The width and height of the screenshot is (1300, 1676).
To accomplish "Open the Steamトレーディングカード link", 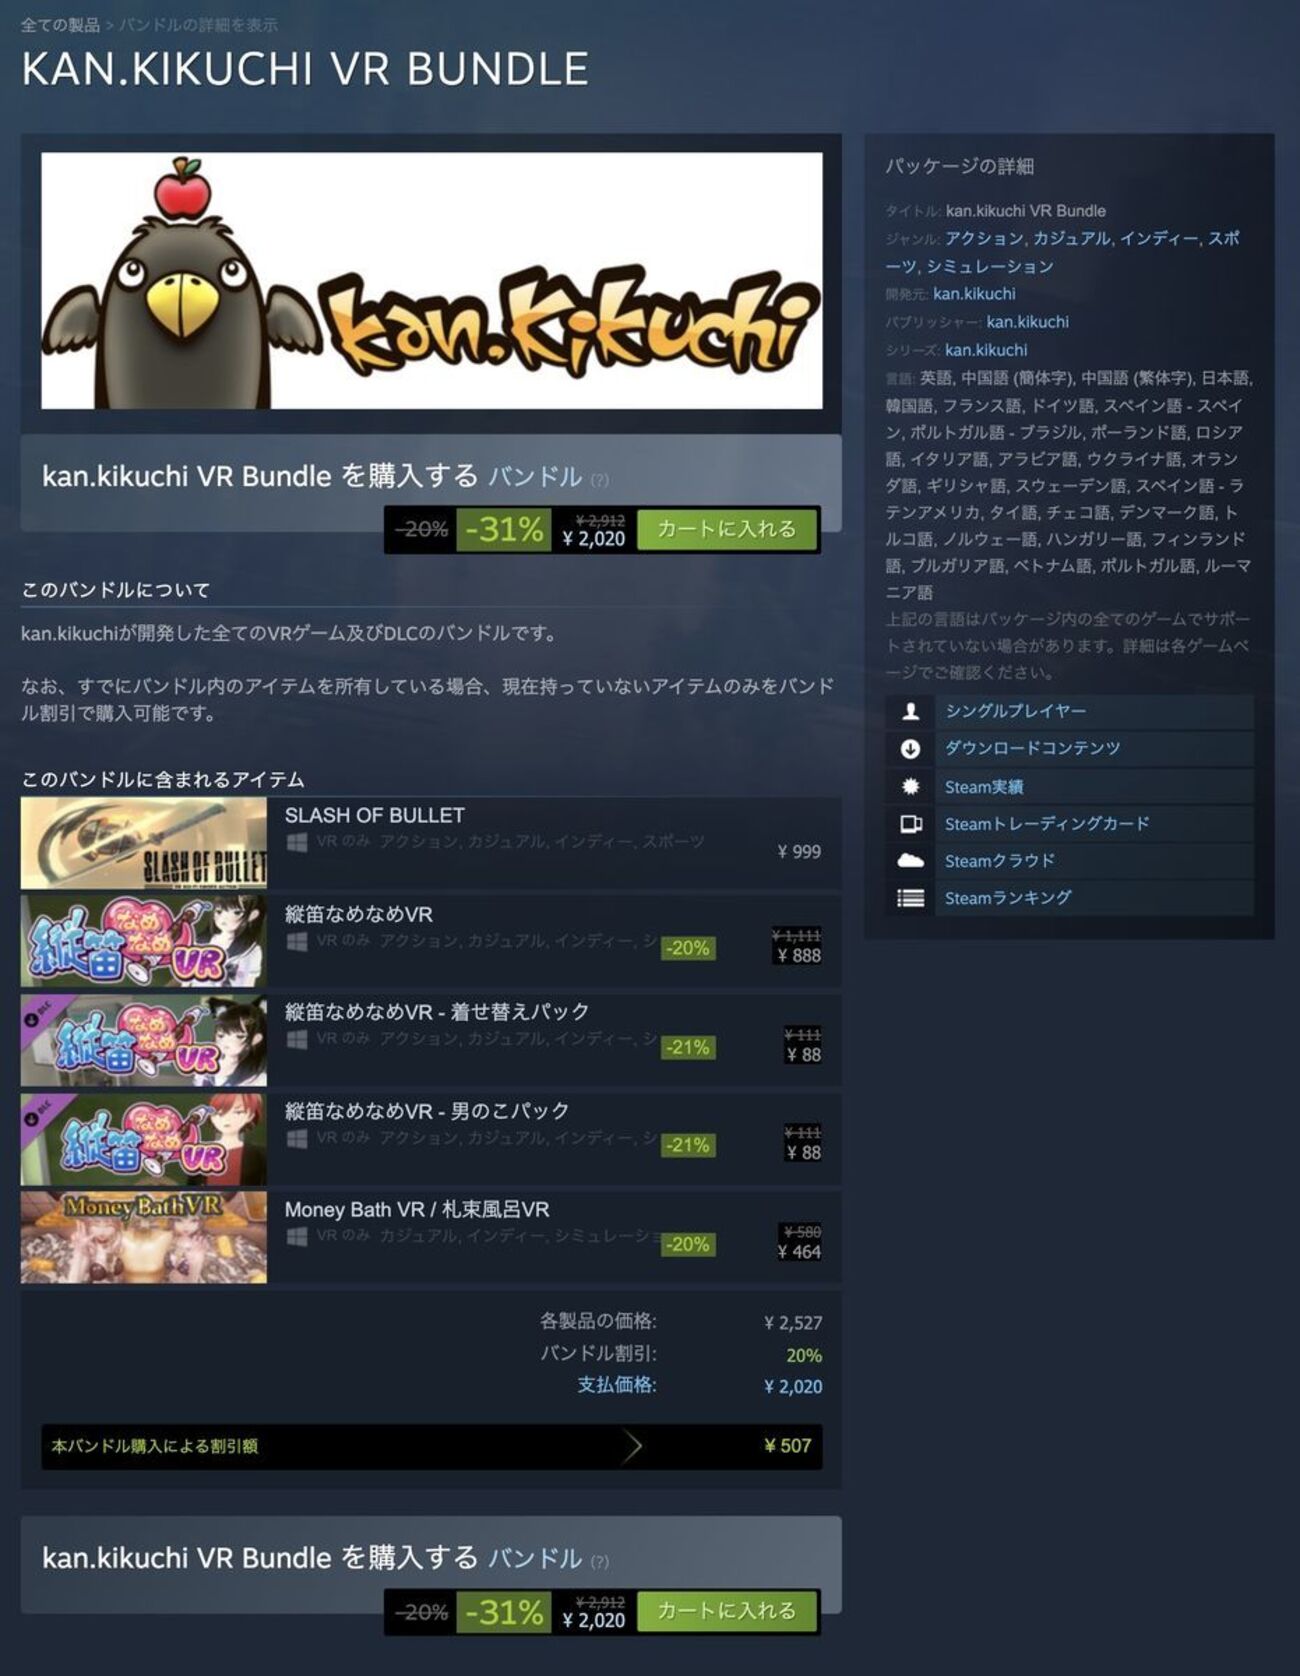I will 1047,824.
